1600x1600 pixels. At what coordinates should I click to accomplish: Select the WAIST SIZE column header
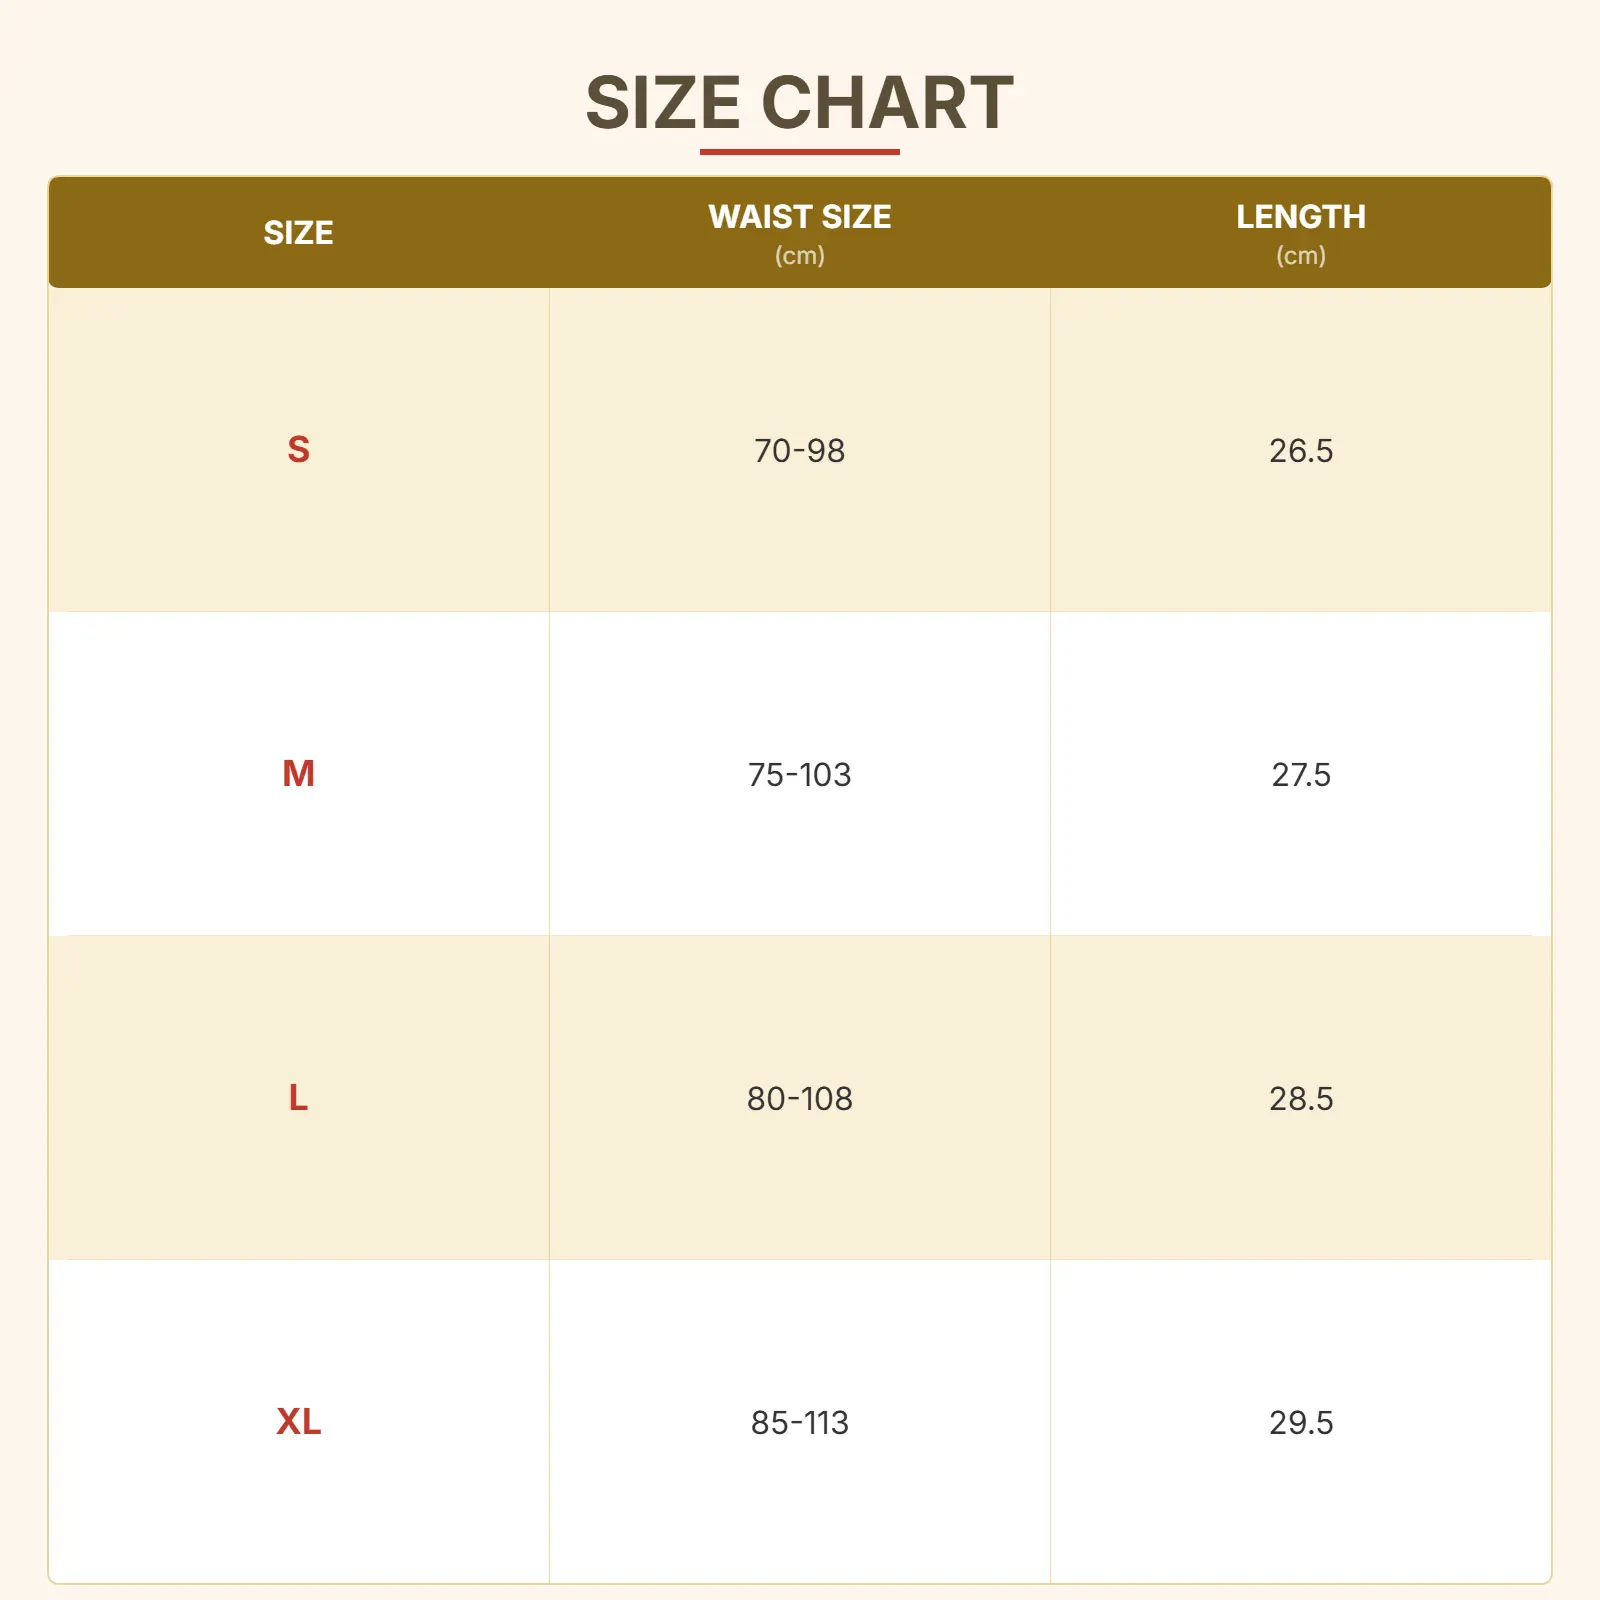799,217
